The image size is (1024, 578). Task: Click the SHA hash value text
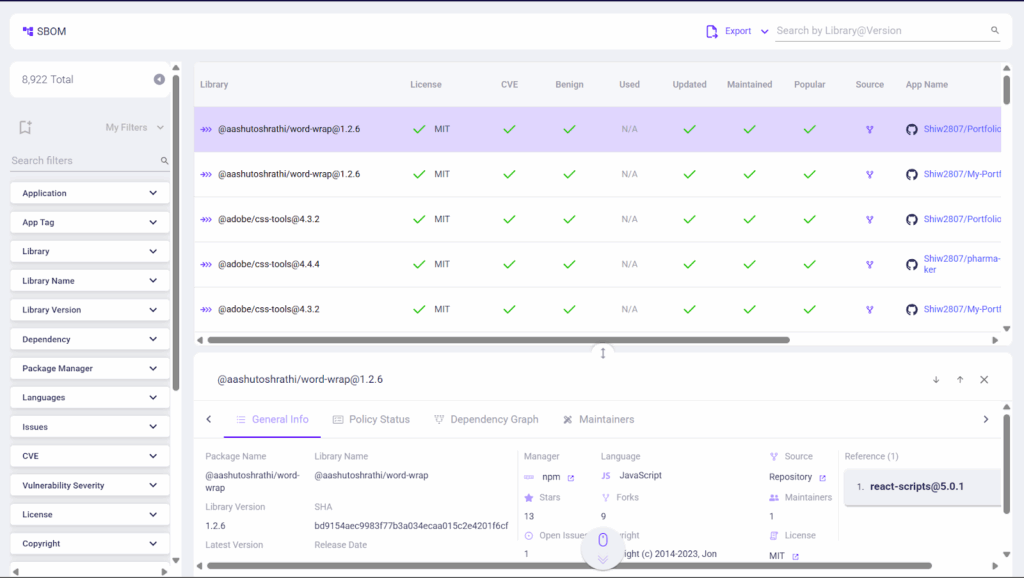[x=411, y=526]
